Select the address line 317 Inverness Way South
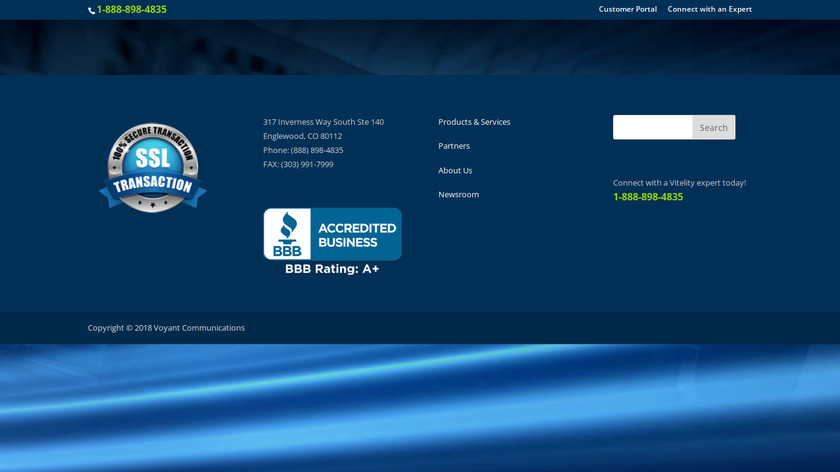Viewport: 840px width, 472px height. [x=323, y=122]
